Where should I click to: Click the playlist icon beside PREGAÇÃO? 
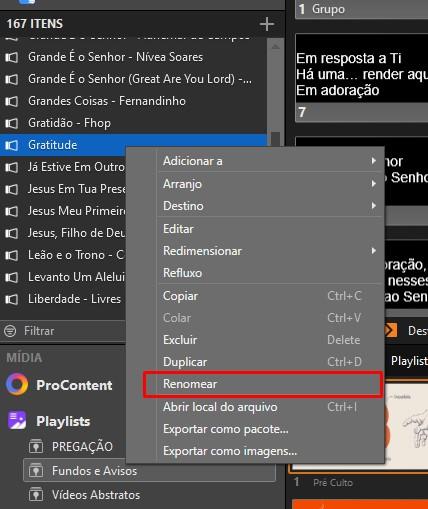coord(36,446)
